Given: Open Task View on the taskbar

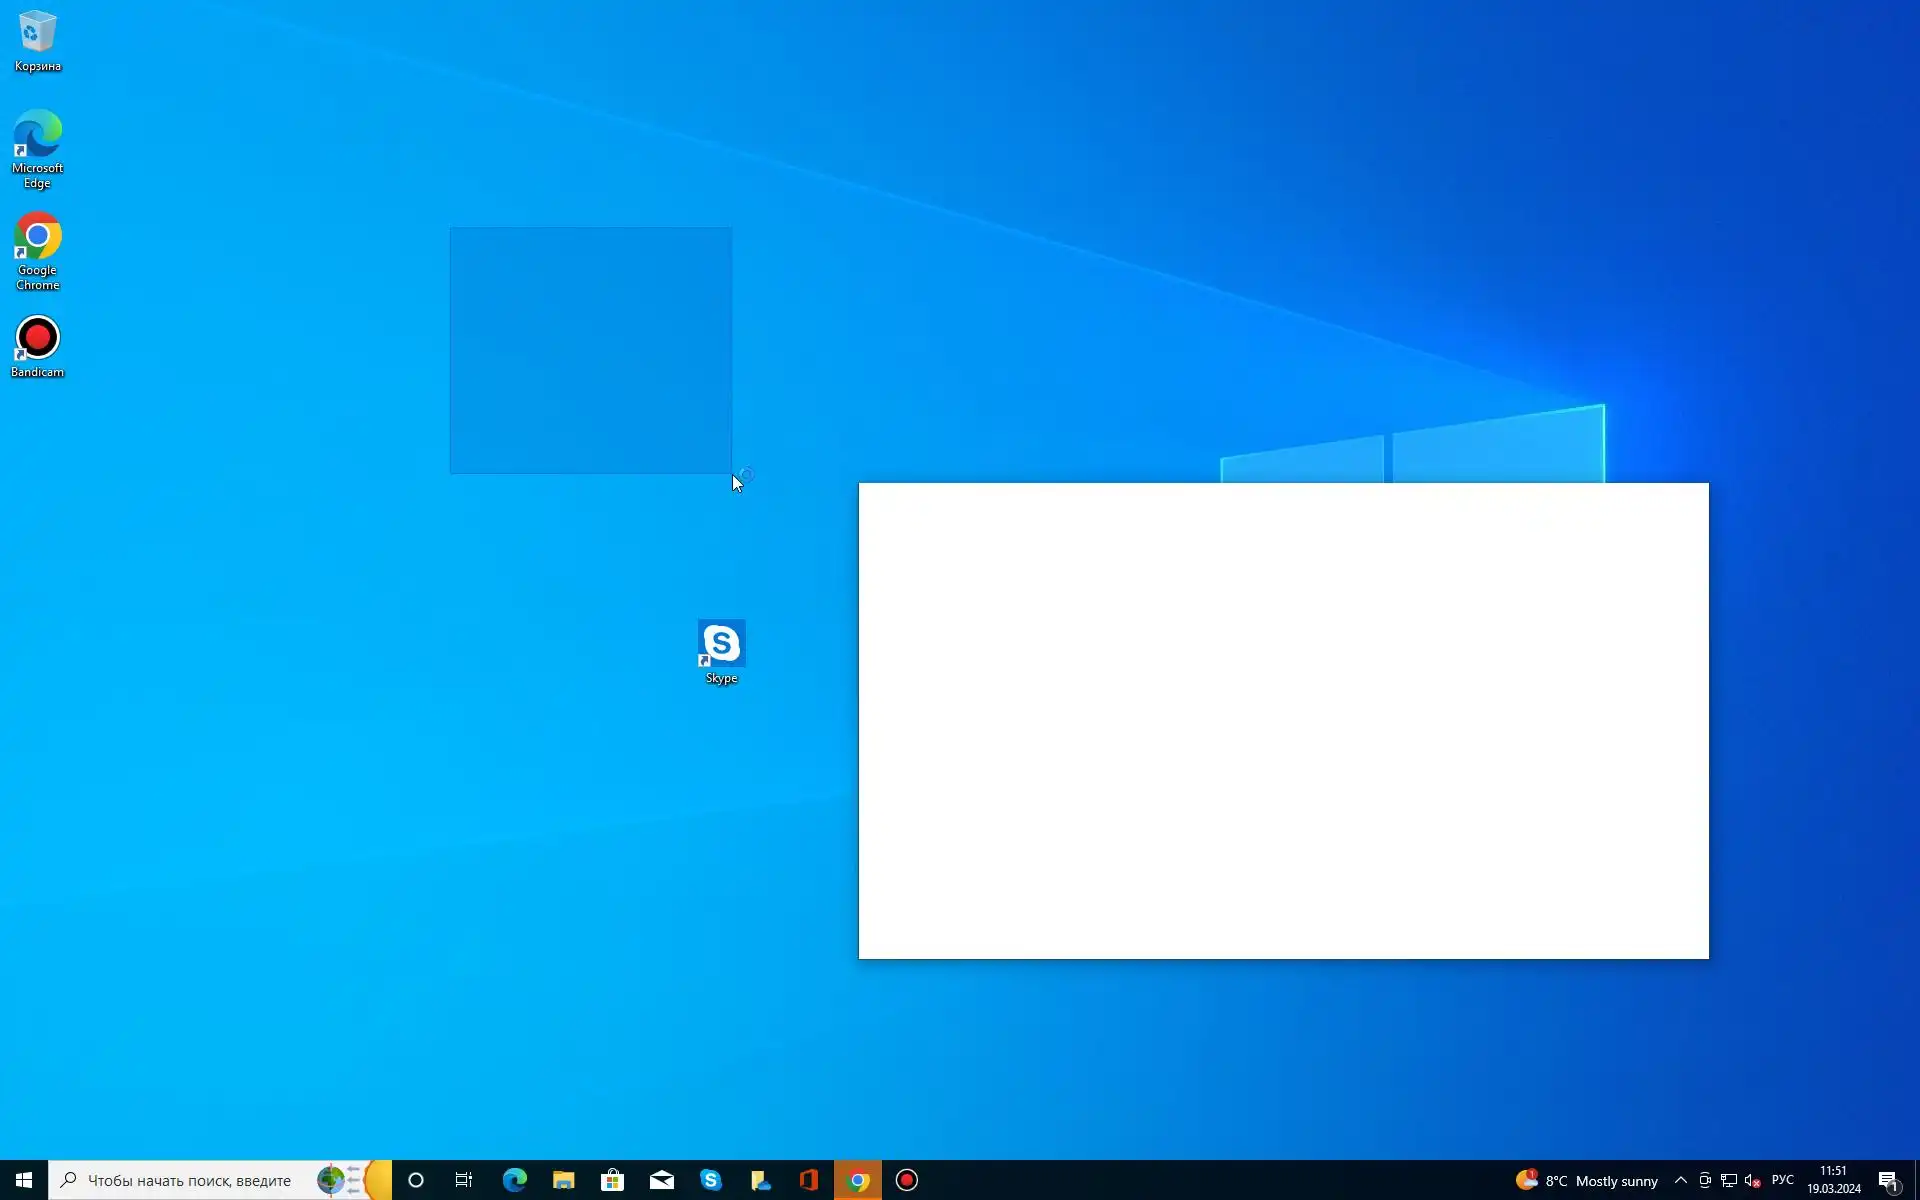Looking at the screenshot, I should pos(464,1180).
